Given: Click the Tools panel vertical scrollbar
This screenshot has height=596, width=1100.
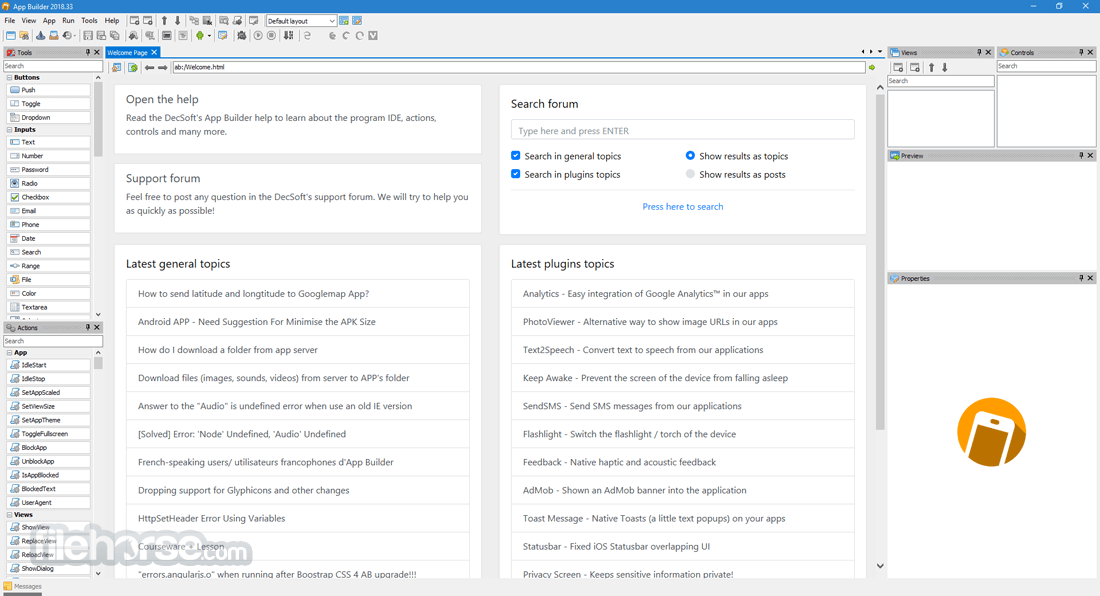Looking at the screenshot, I should tap(98, 119).
